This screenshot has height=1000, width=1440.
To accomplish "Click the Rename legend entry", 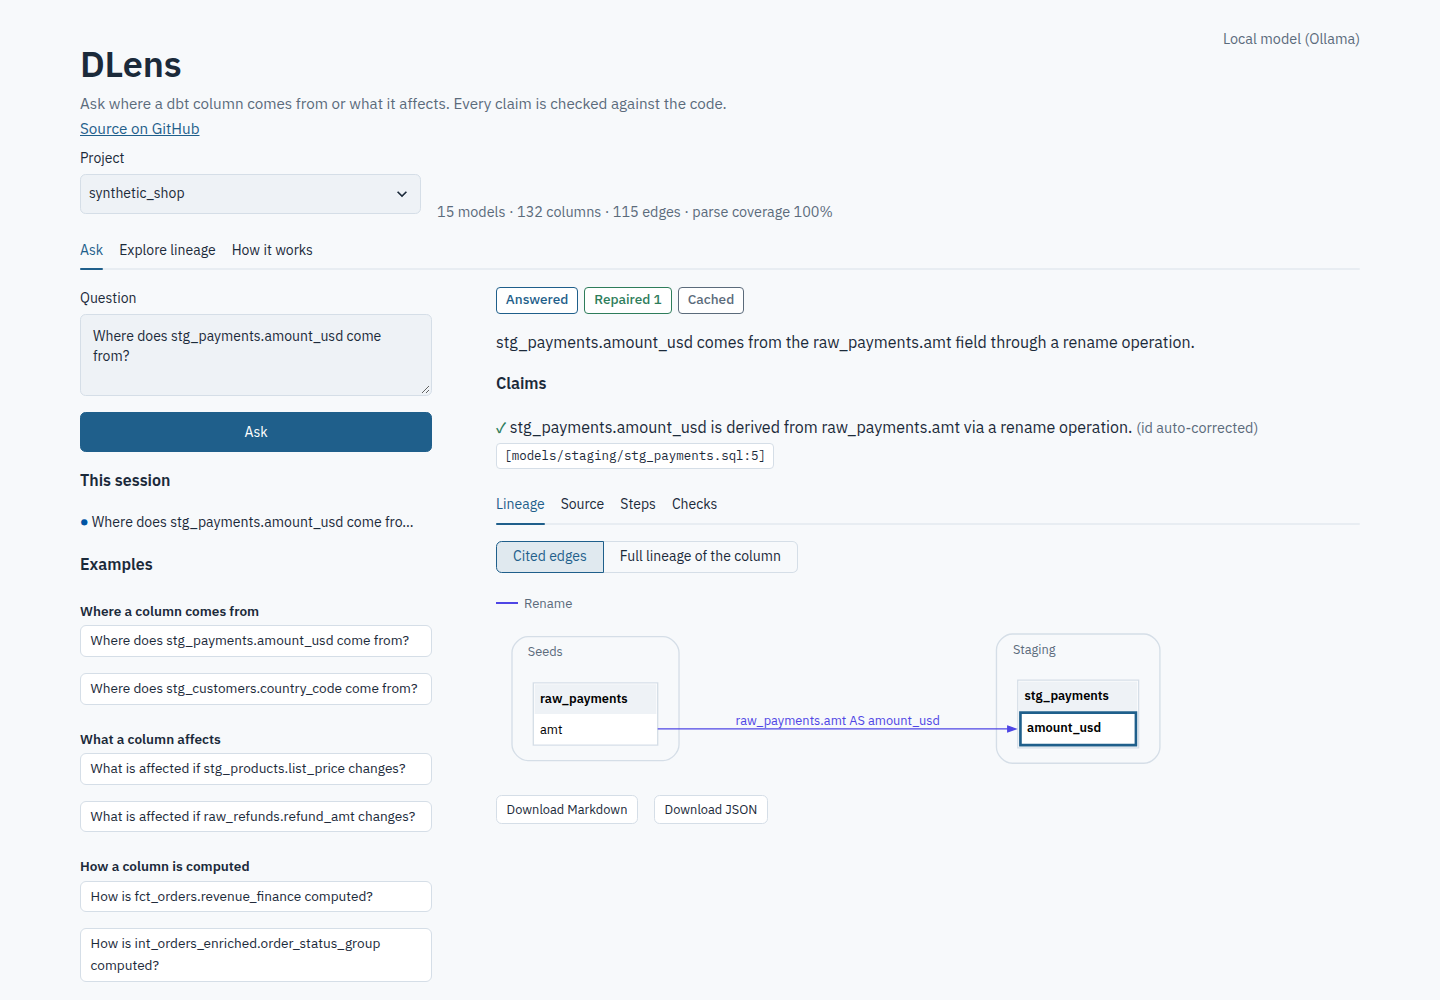I will coord(535,604).
